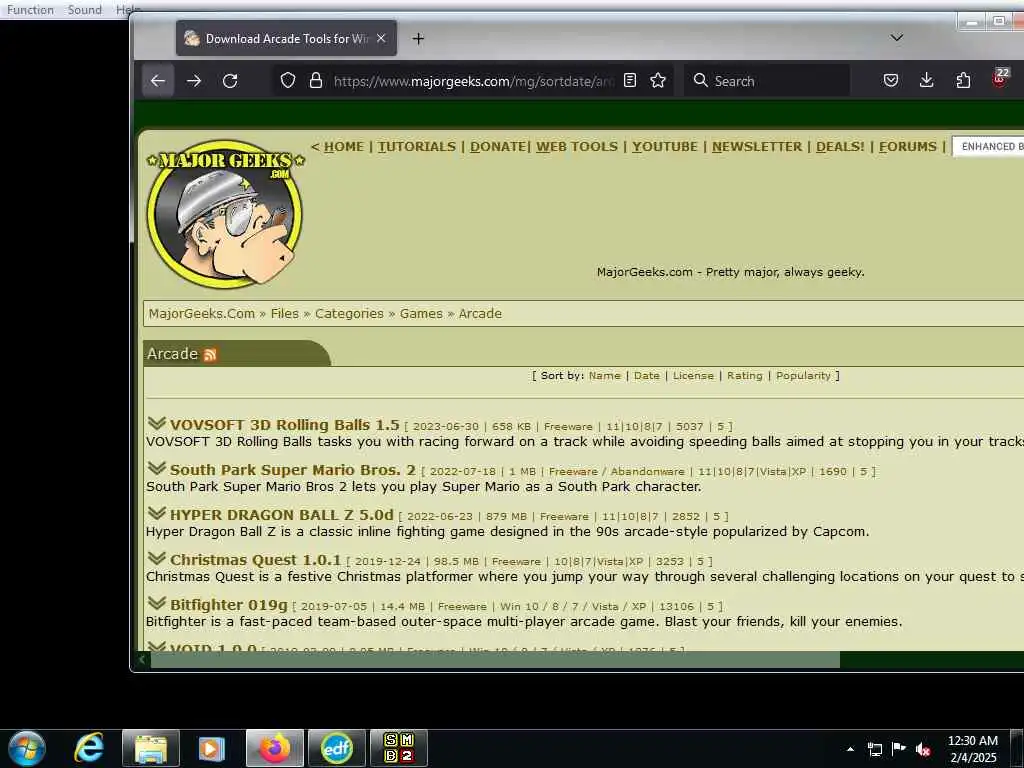This screenshot has height=768, width=1024.
Task: Click the horizontal scrollbar of the page
Action: [495, 660]
